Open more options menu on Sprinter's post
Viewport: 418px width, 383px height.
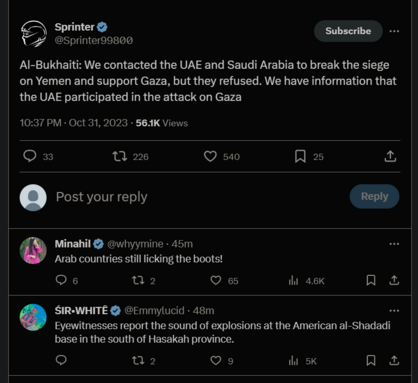click(x=394, y=31)
